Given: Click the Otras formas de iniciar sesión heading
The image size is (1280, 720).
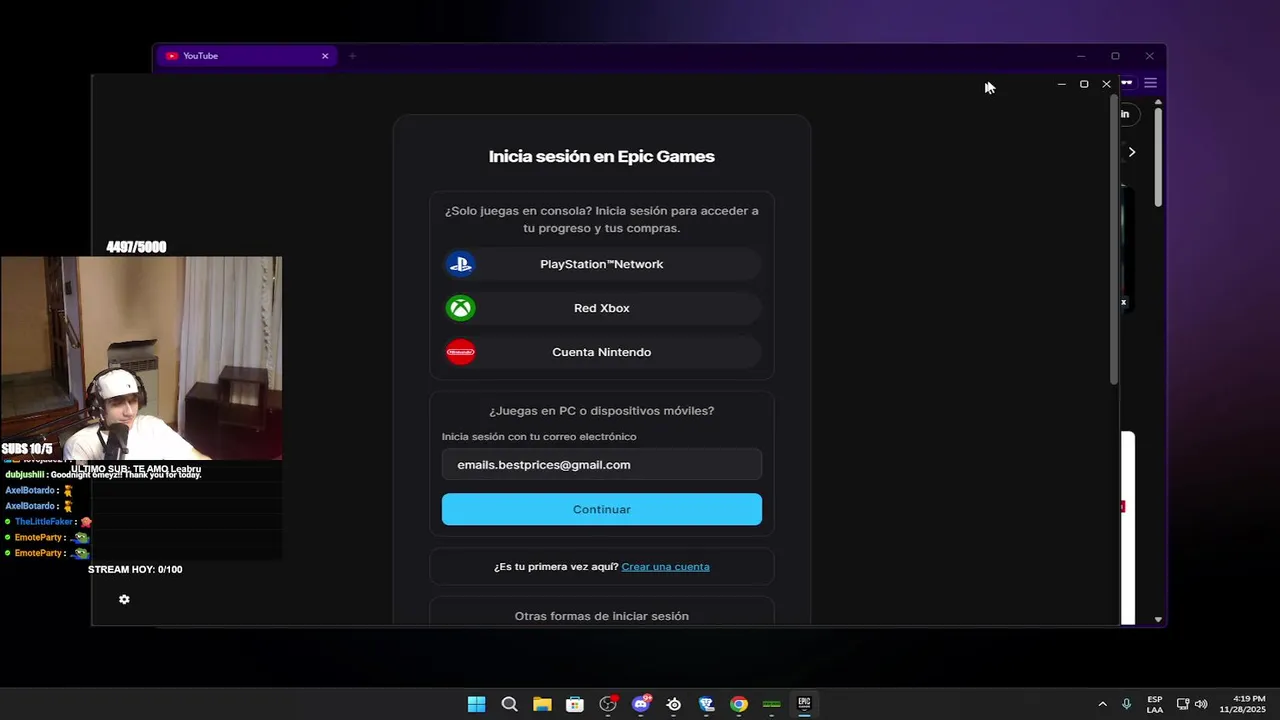Looking at the screenshot, I should pyautogui.click(x=601, y=616).
